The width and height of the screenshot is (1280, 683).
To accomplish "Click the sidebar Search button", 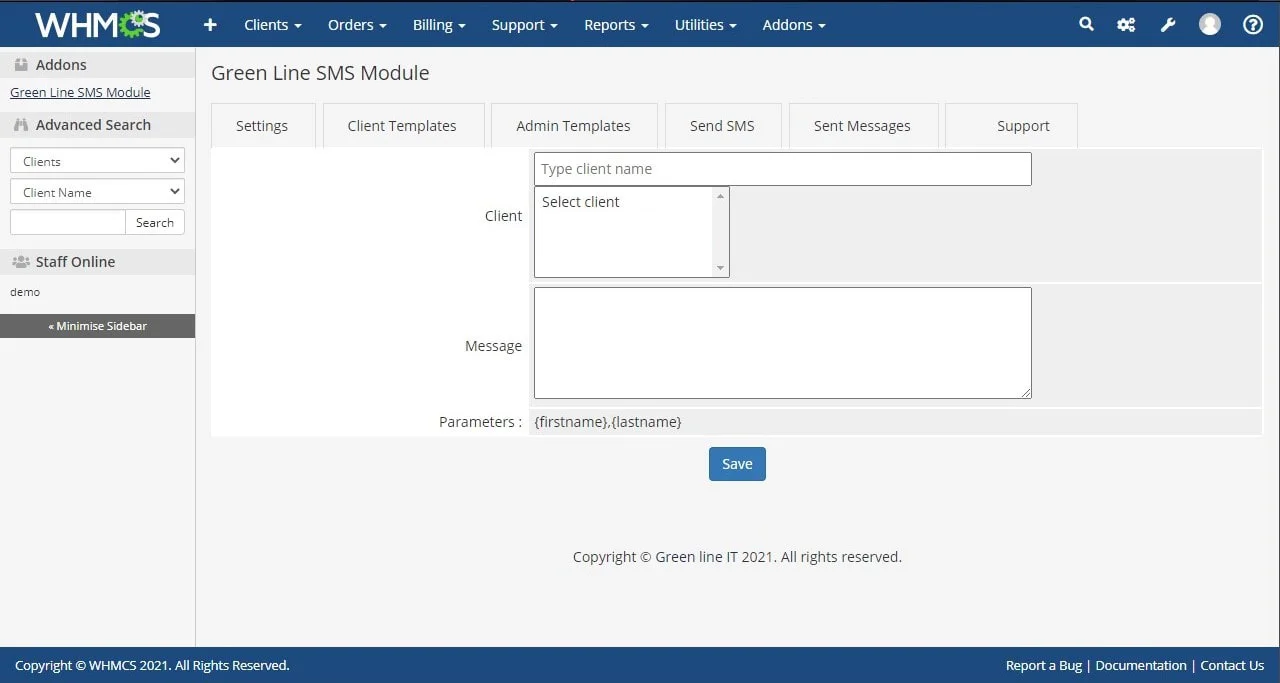I will [x=155, y=223].
